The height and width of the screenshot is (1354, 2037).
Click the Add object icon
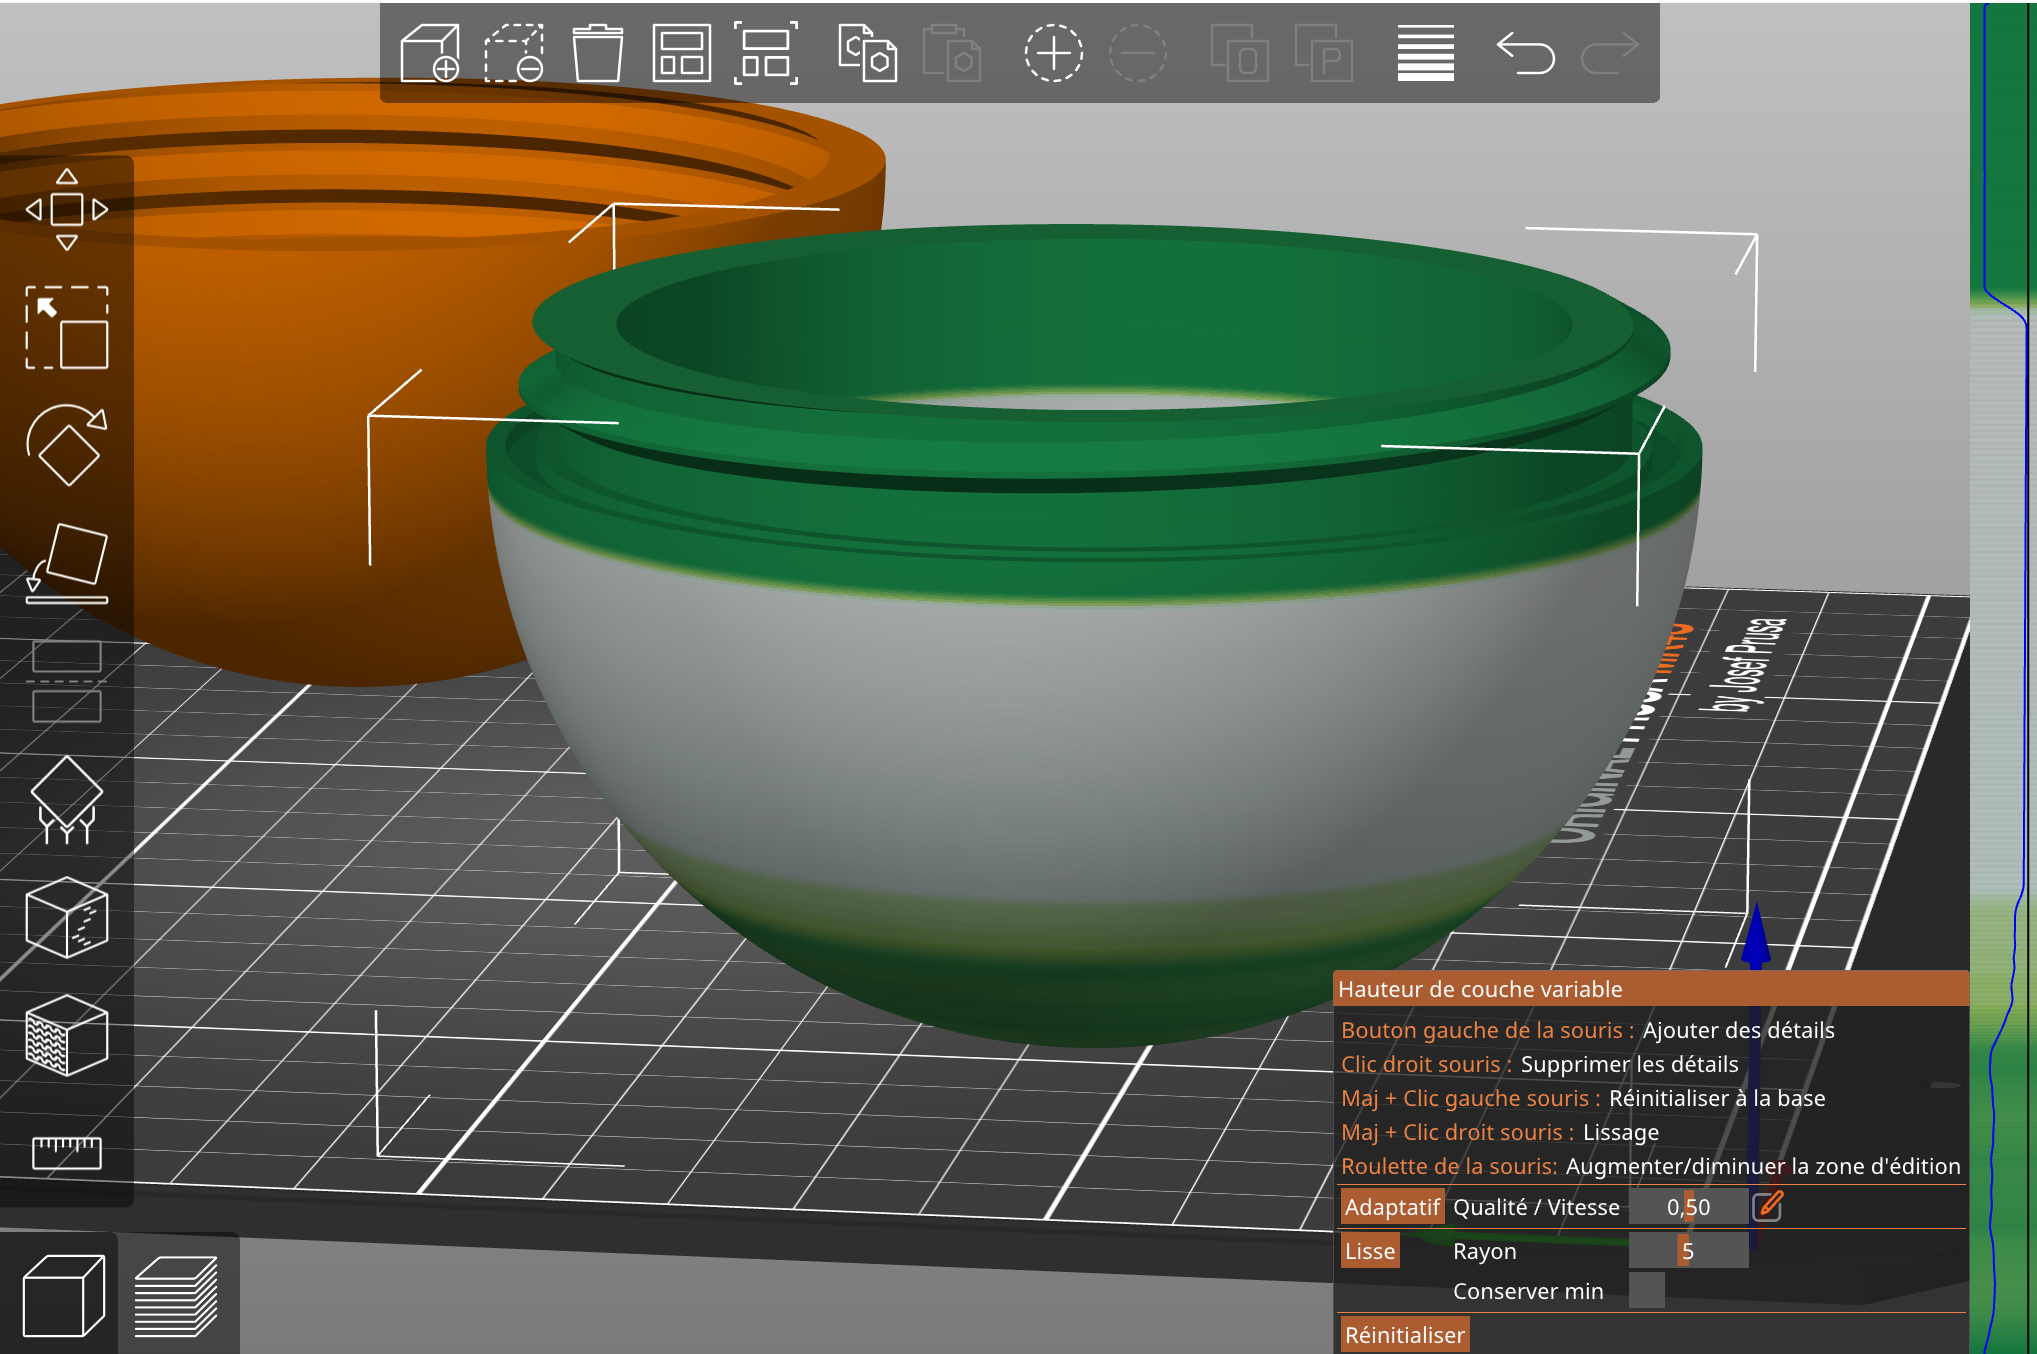(x=429, y=52)
